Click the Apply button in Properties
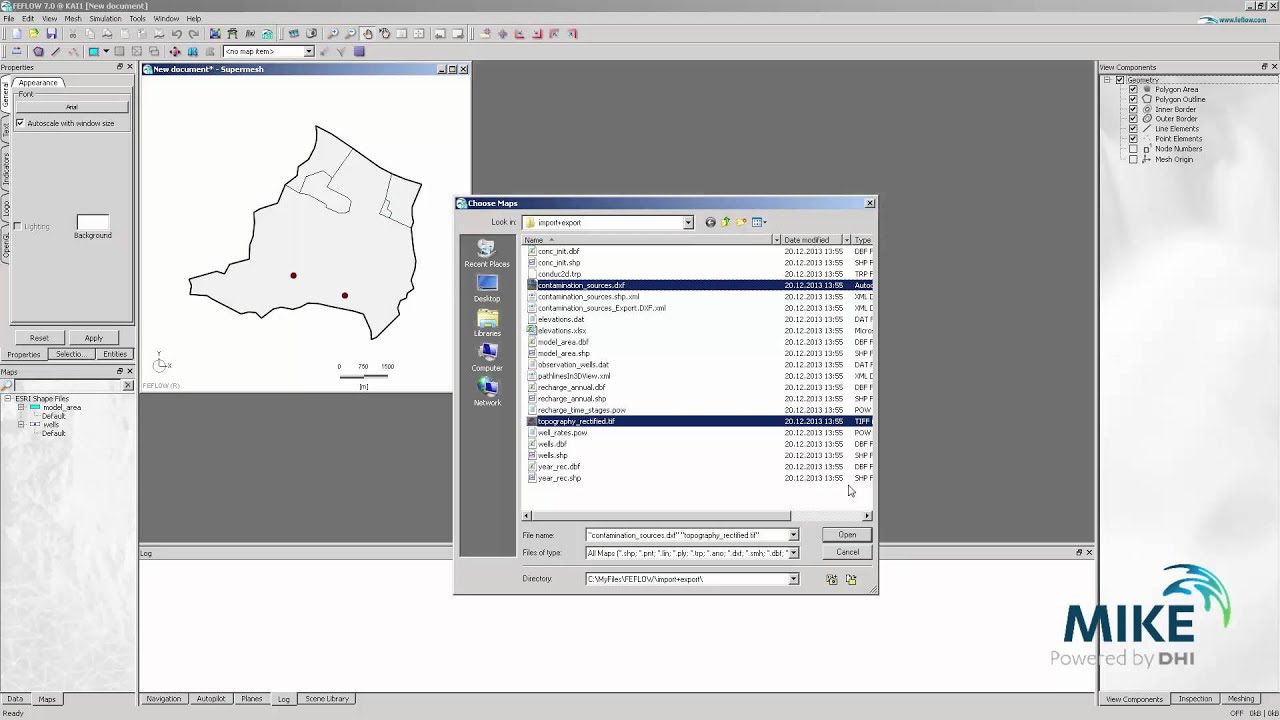The width and height of the screenshot is (1280, 720). pos(93,338)
